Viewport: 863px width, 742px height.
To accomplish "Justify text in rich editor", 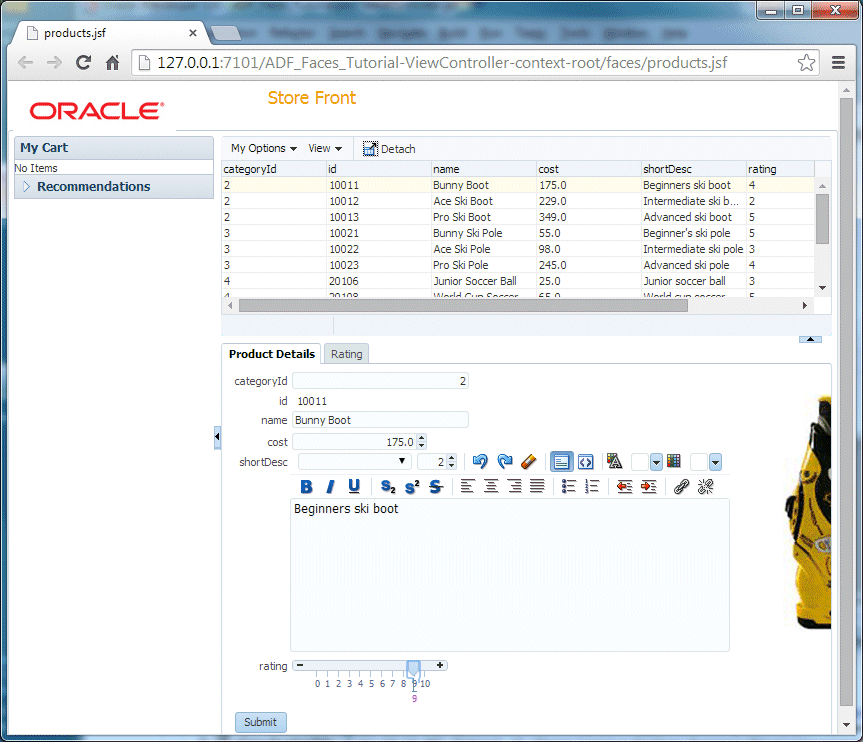I will 537,486.
